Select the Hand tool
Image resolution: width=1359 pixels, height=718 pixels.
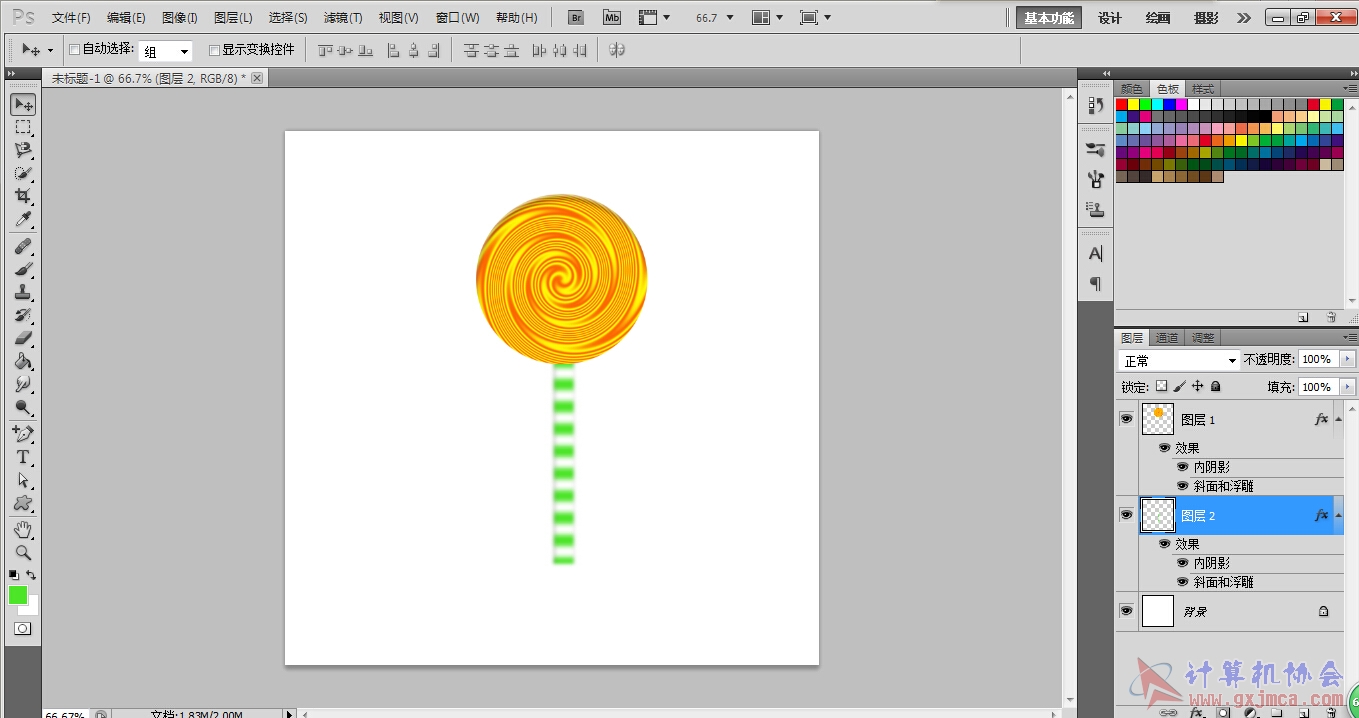(23, 529)
